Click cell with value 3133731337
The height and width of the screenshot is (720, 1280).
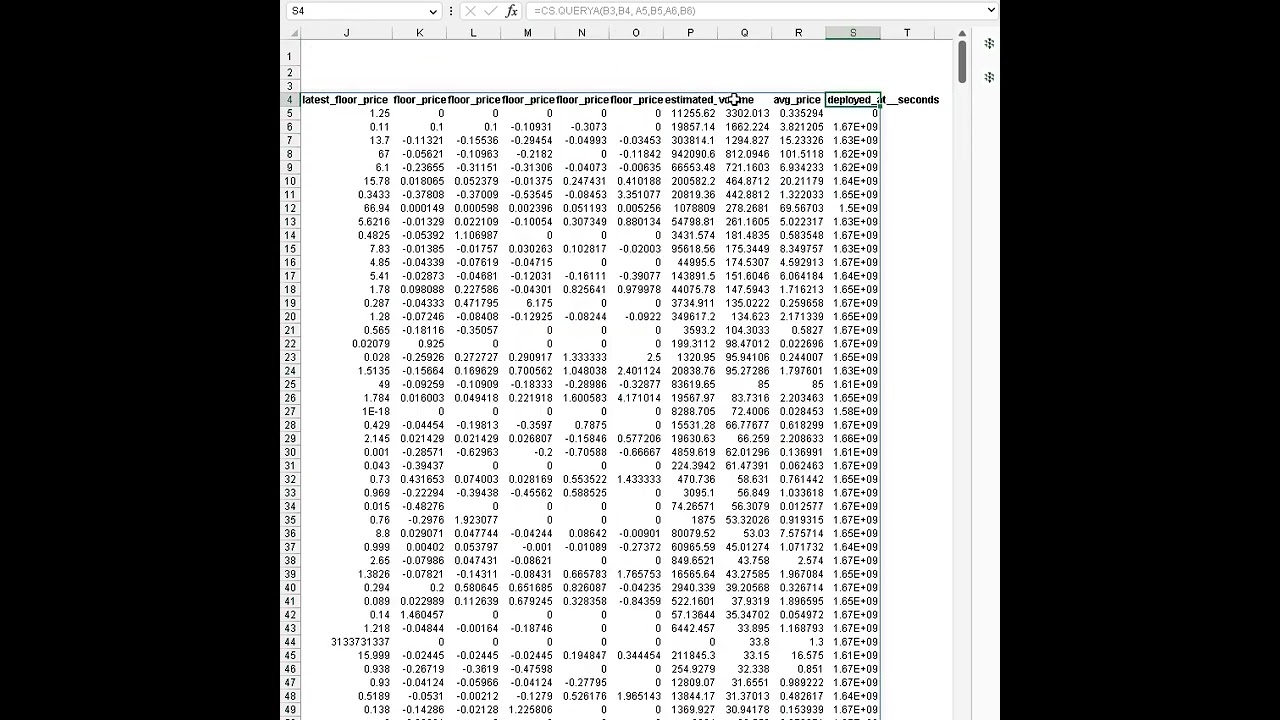click(x=346, y=642)
